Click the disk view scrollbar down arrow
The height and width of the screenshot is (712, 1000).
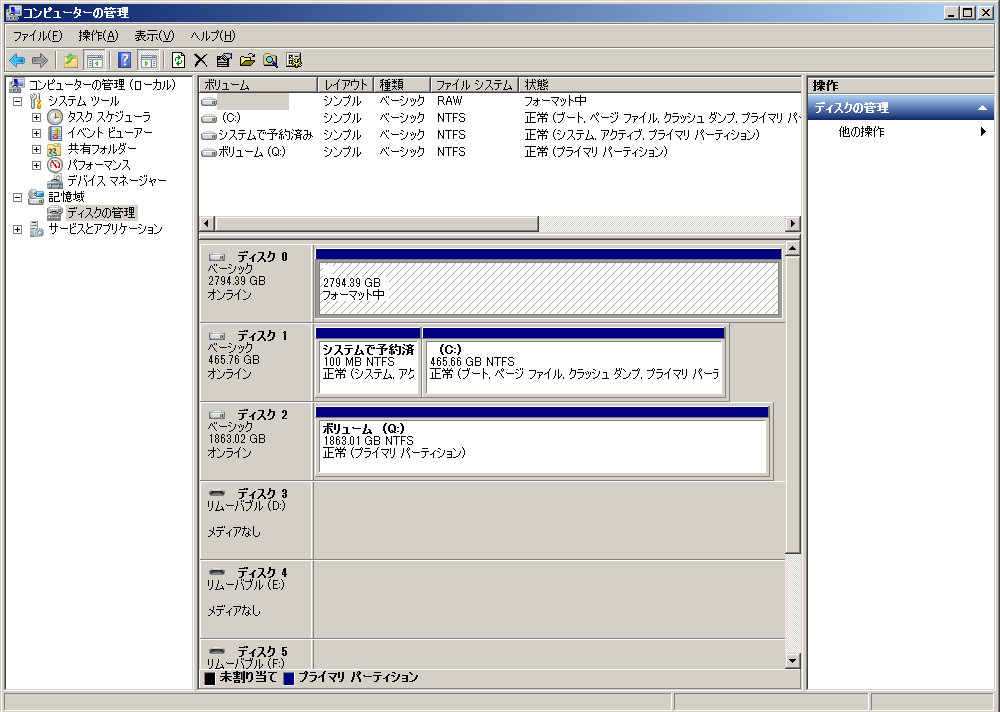click(x=792, y=661)
